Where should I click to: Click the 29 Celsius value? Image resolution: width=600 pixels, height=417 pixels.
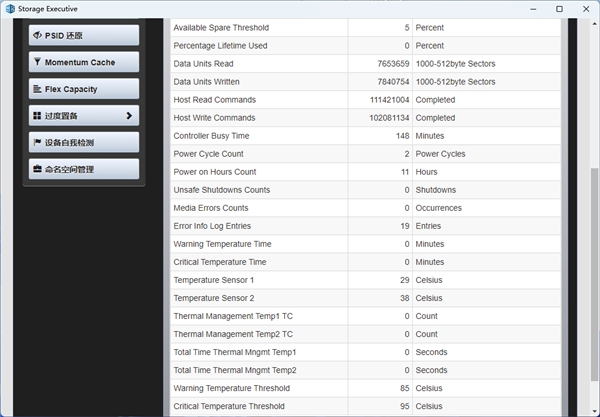(x=404, y=280)
